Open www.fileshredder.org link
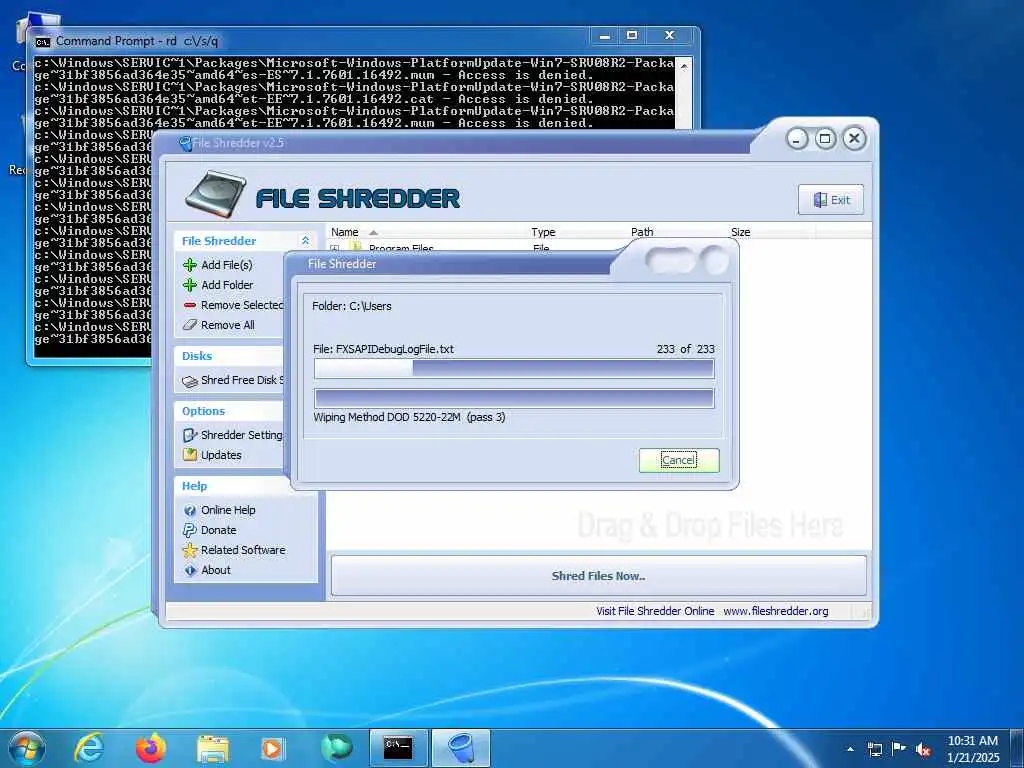 click(x=775, y=611)
